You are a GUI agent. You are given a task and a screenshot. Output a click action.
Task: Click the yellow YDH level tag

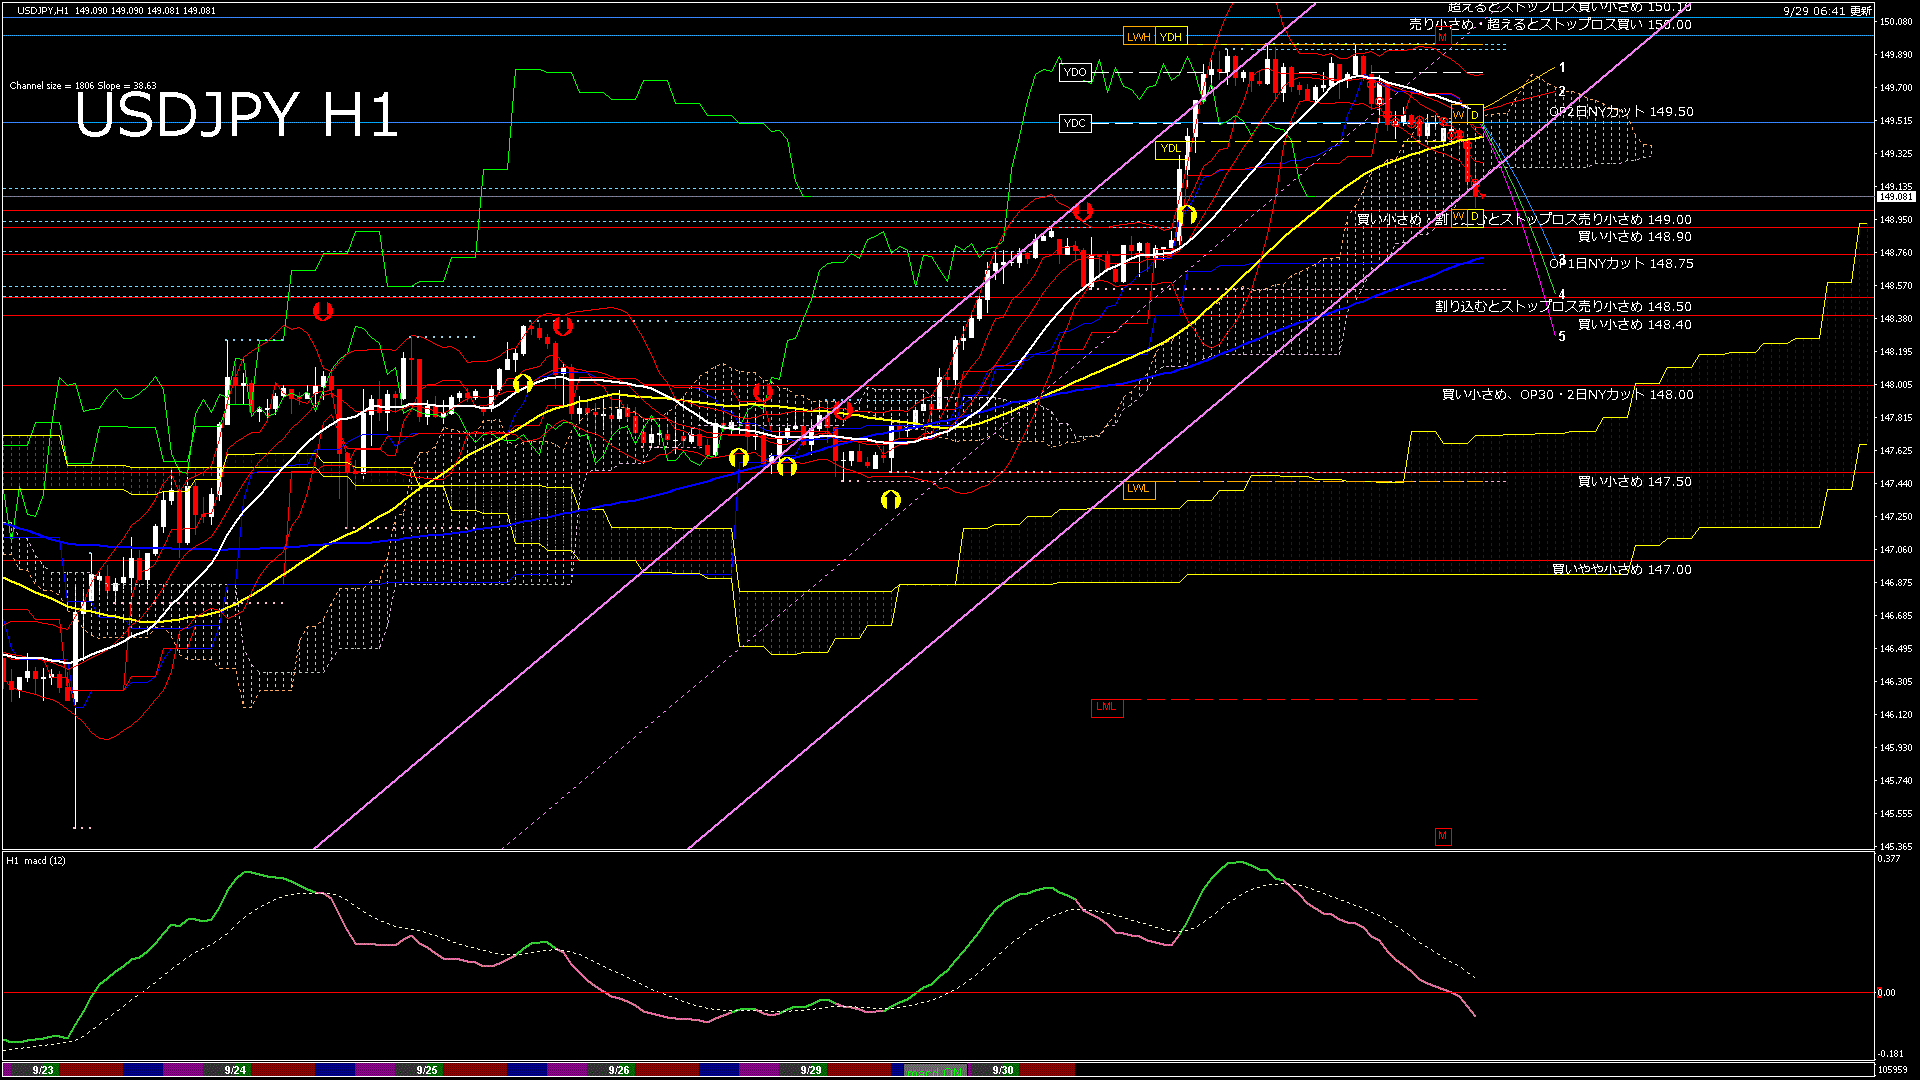pyautogui.click(x=1171, y=37)
